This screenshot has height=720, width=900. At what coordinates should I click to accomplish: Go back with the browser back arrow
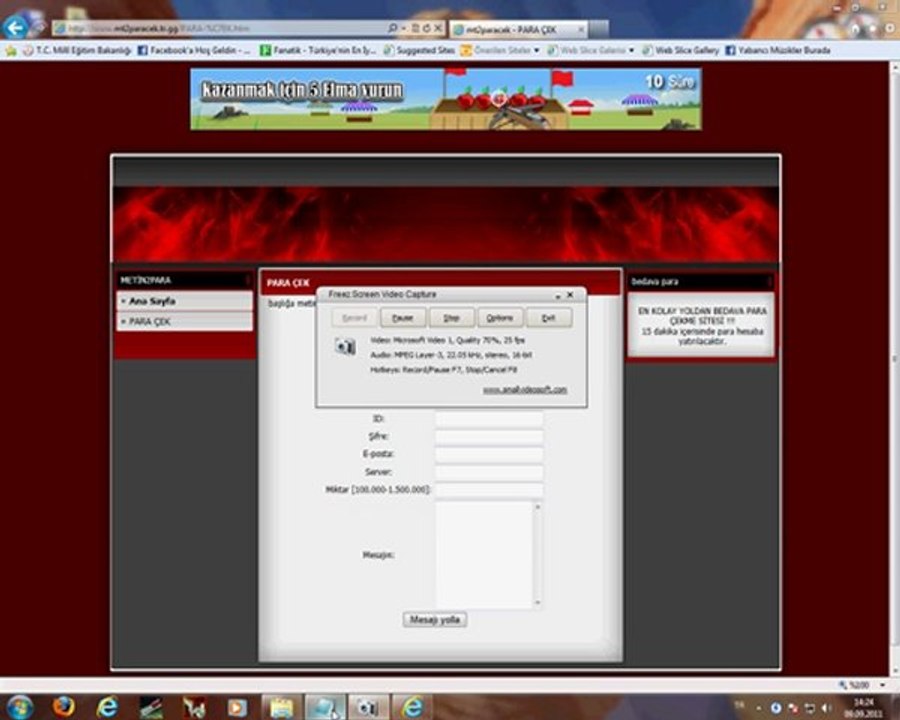pyautogui.click(x=15, y=27)
